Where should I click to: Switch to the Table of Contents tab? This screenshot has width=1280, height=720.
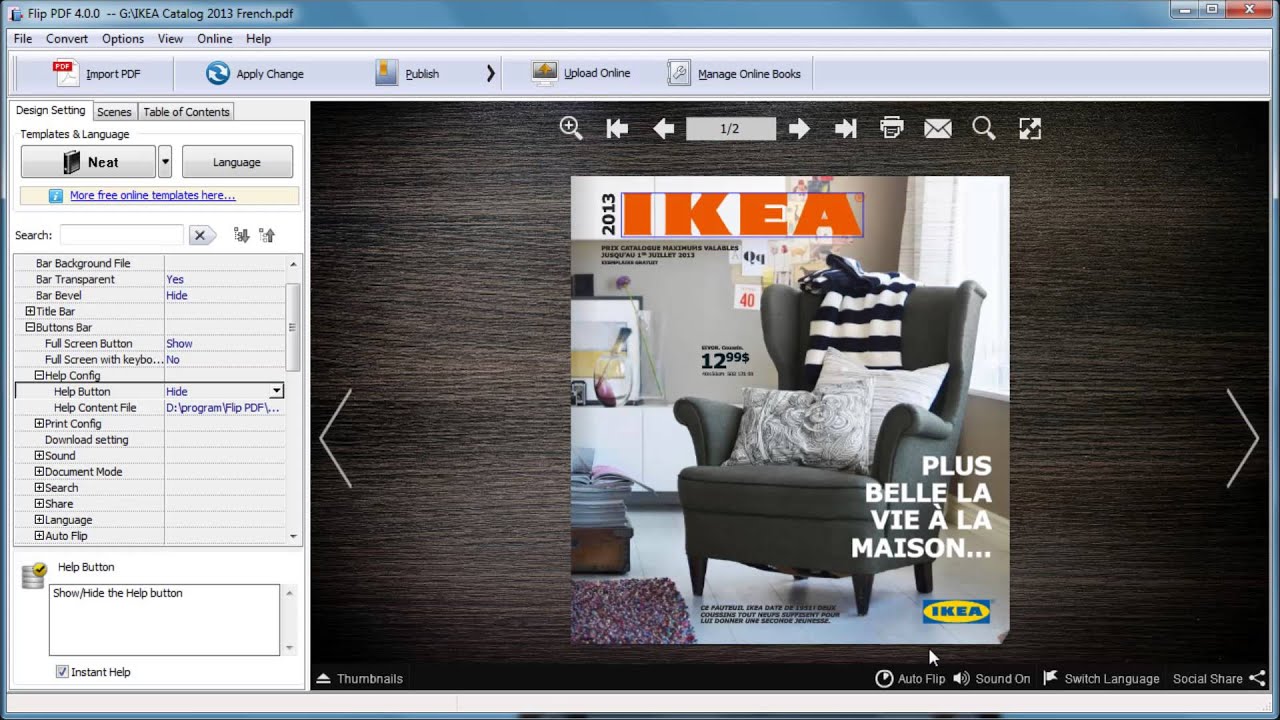tap(186, 112)
